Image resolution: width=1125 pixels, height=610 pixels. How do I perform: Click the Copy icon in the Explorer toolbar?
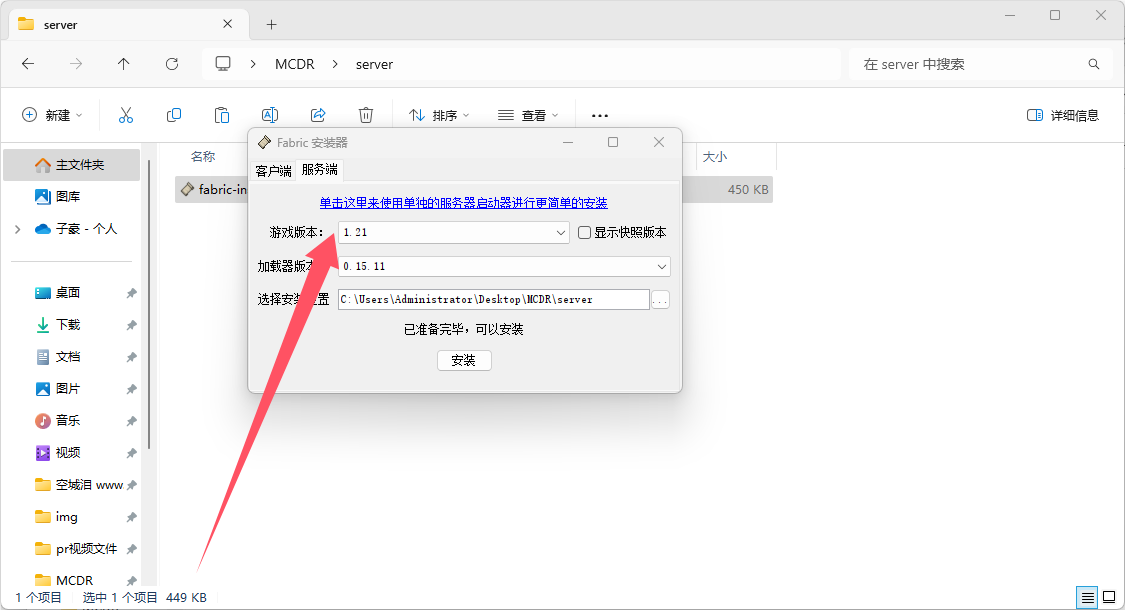tap(174, 115)
